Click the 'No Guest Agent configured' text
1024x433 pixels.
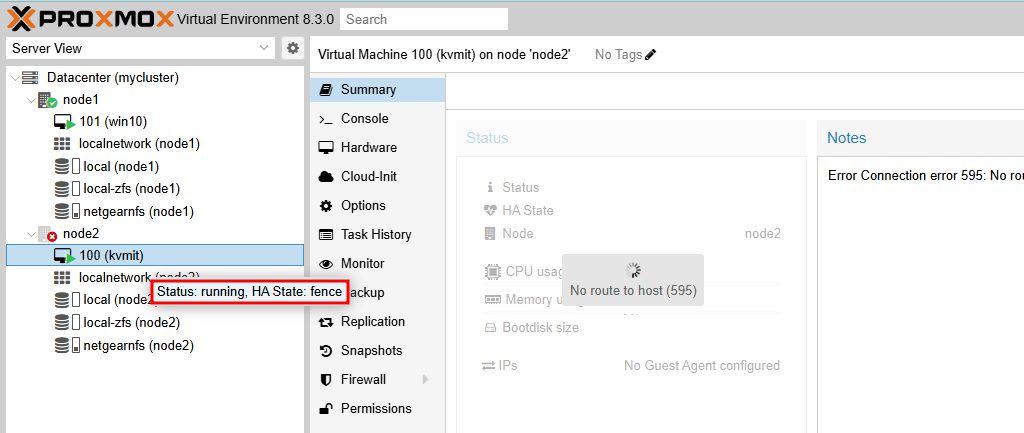[702, 366]
